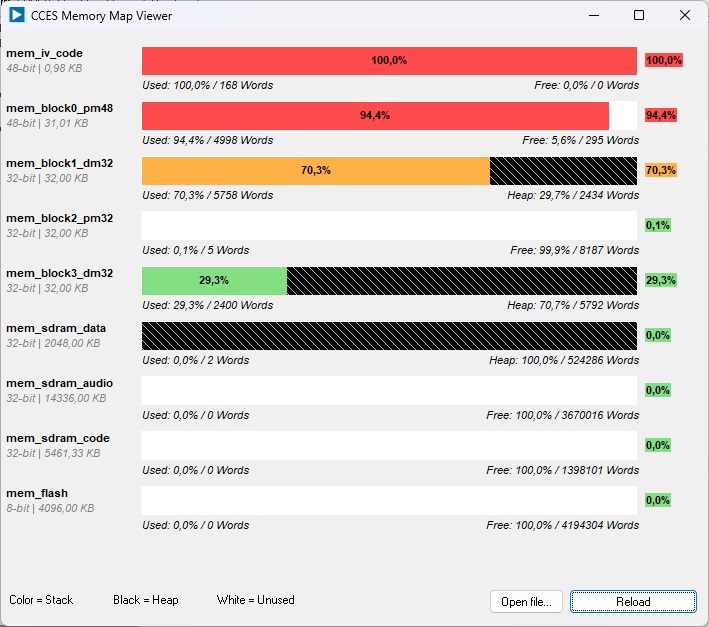Click 'Free: 100,0% / 1398101 Words' text
Viewport: 709px width, 627px height.
tap(563, 471)
